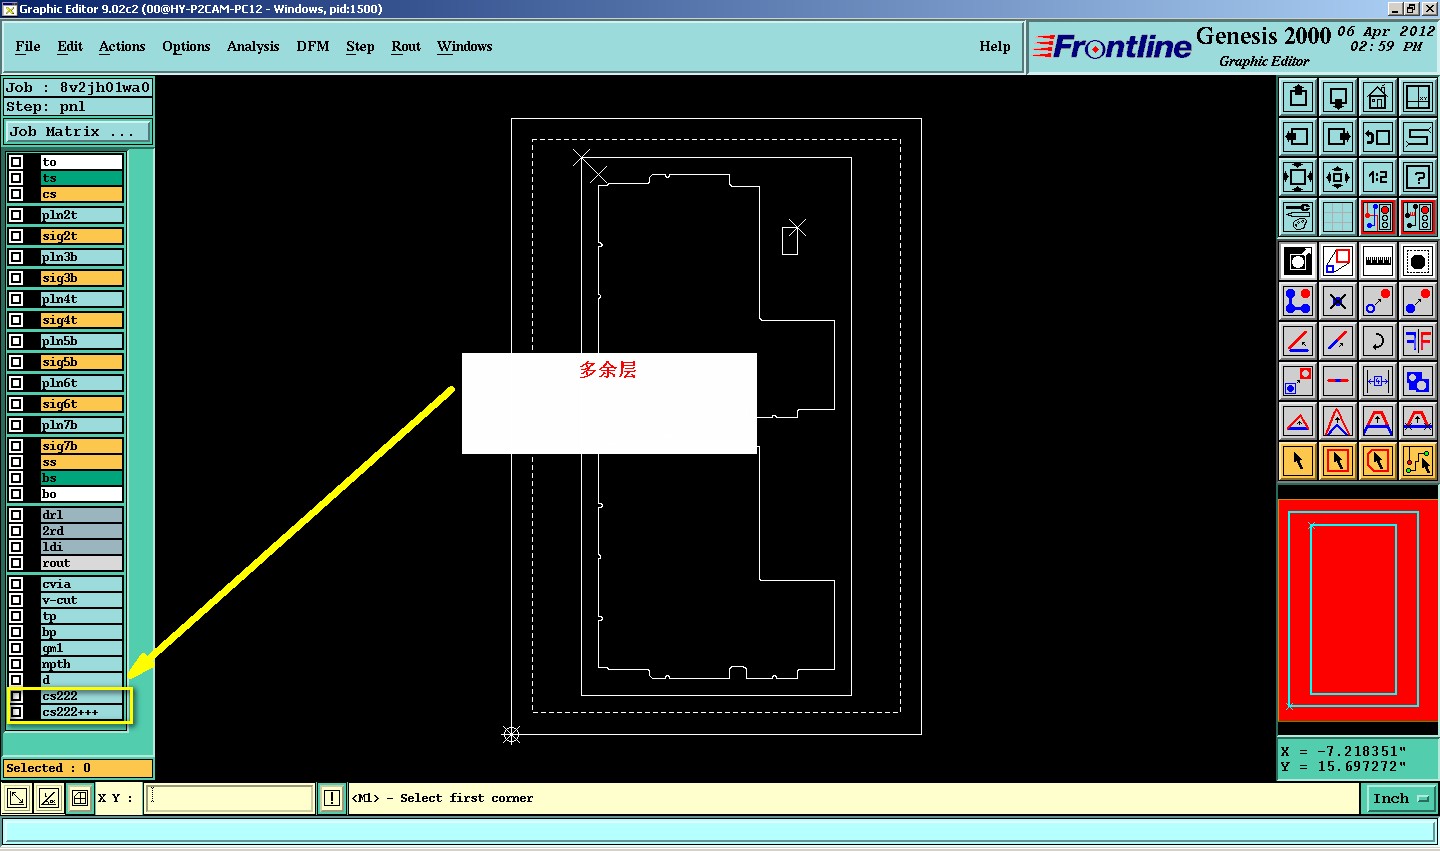This screenshot has height=851, width=1440.
Task: Select the net-path arrow selection tool
Action: click(x=1418, y=461)
